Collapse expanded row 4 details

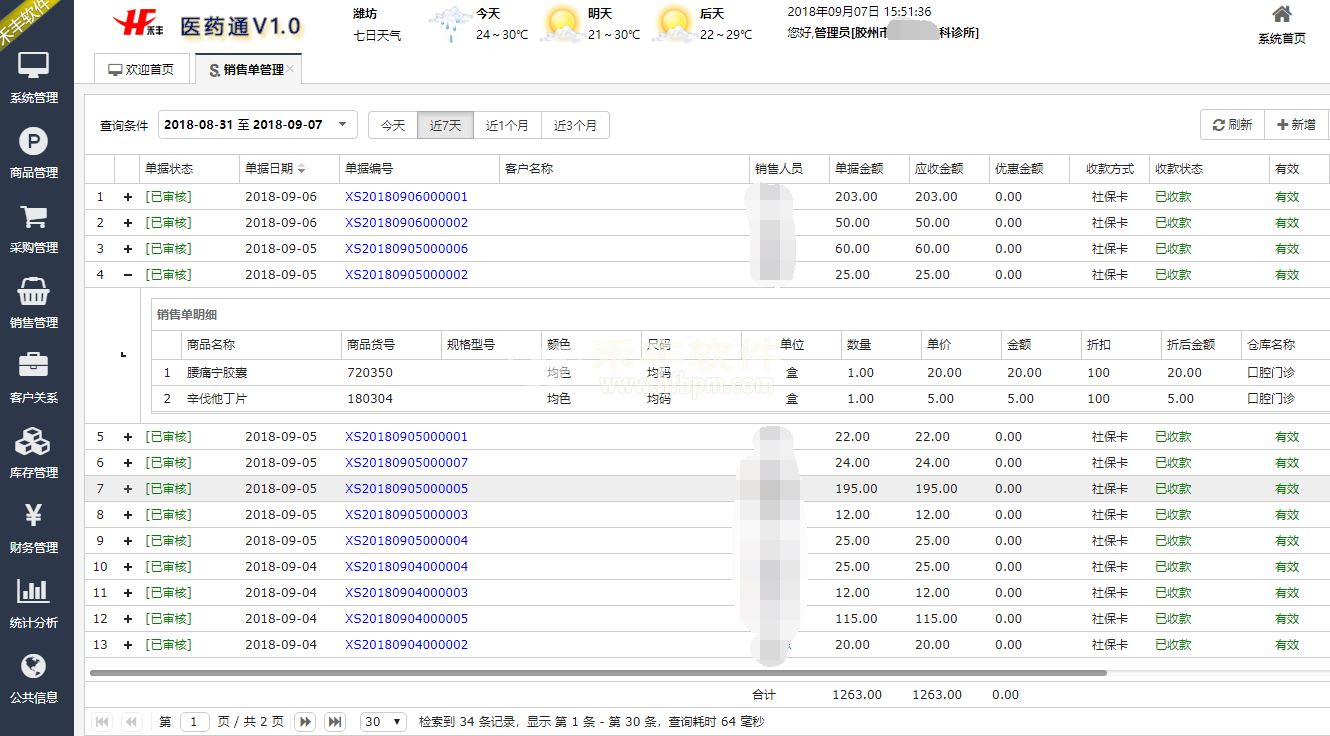127,275
